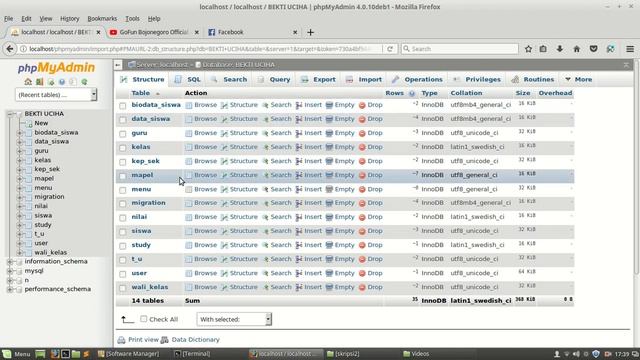
Task: Open the taskbar terminal launcher icon
Action: click(x=65, y=354)
